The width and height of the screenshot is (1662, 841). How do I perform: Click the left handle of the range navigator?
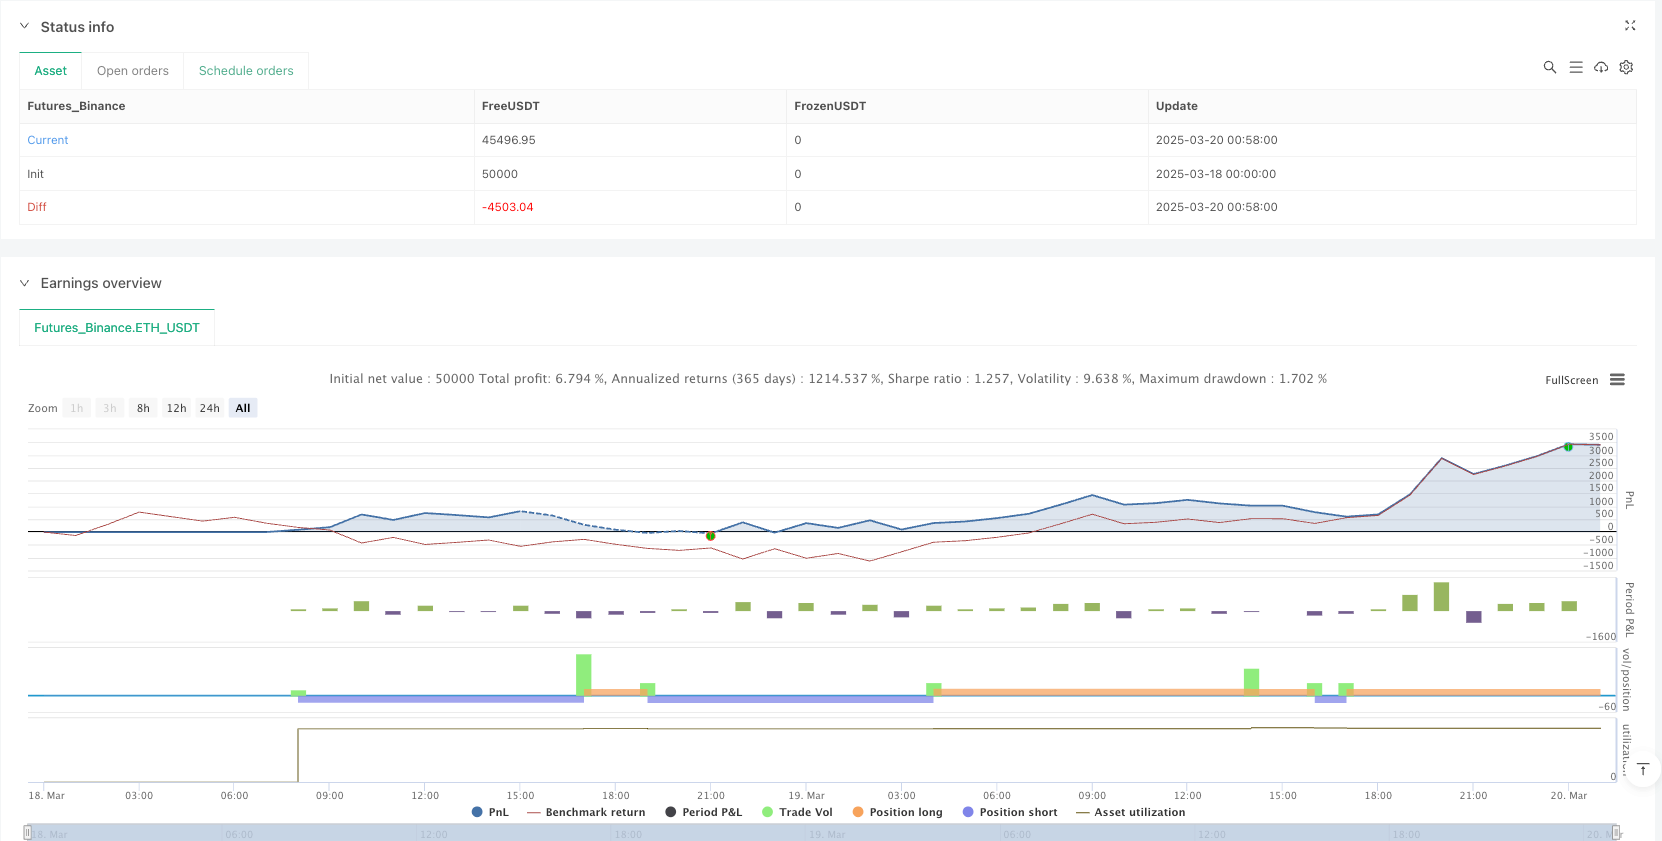(28, 832)
